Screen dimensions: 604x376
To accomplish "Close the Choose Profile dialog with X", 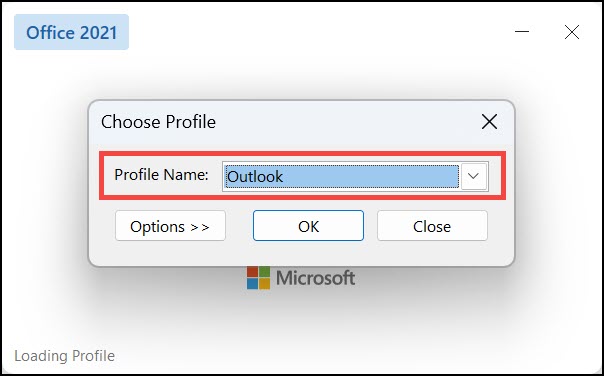I will tap(489, 122).
